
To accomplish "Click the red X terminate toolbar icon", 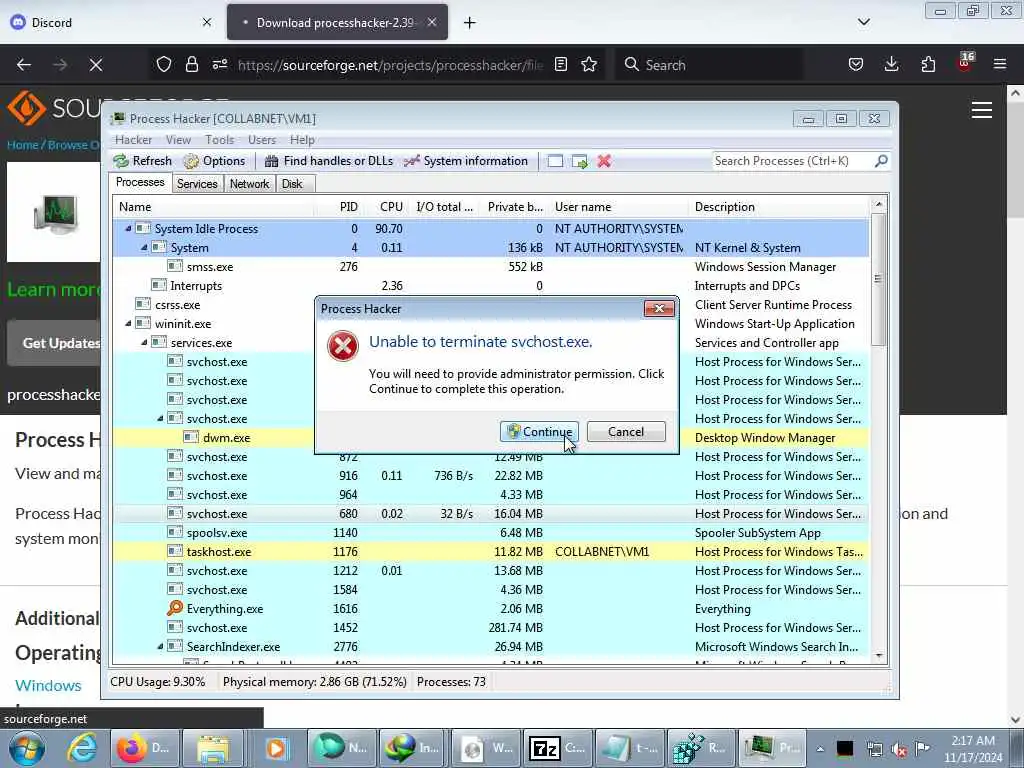I will click(604, 161).
